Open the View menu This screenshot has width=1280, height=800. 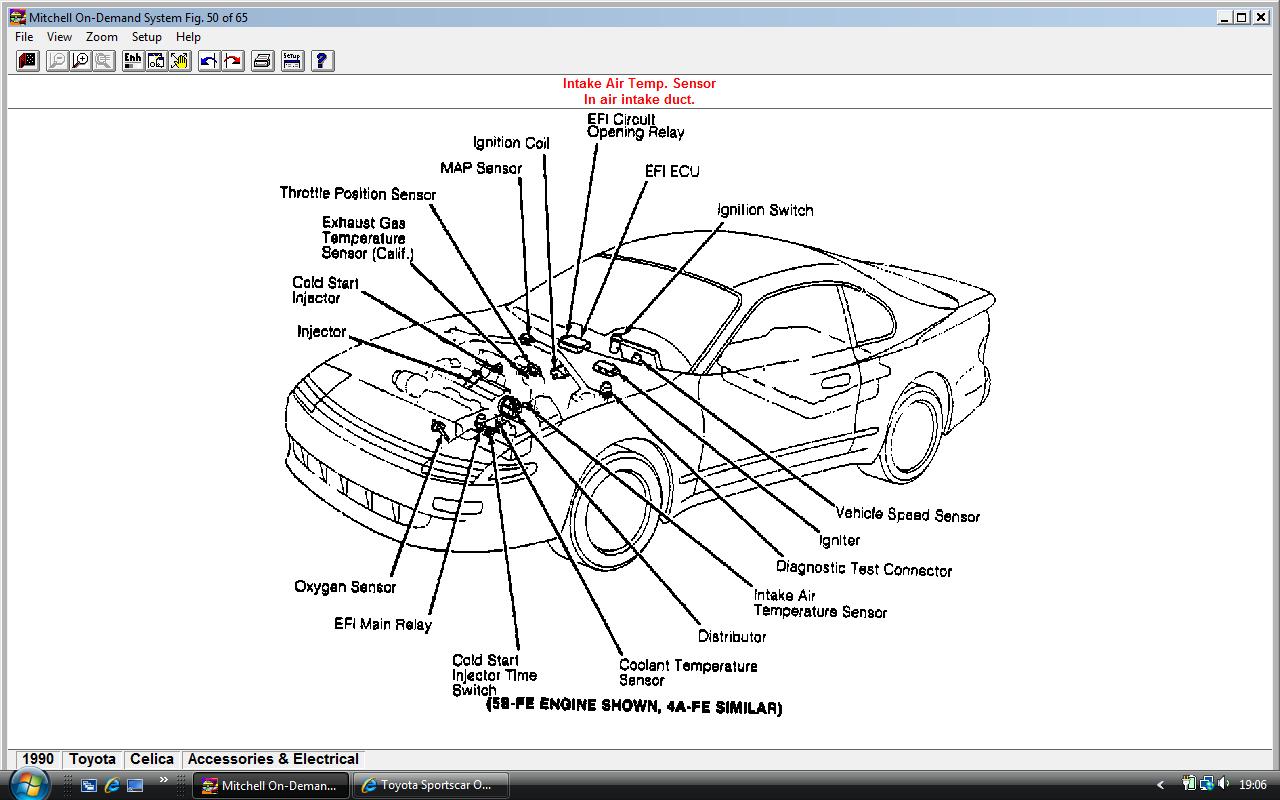point(59,37)
